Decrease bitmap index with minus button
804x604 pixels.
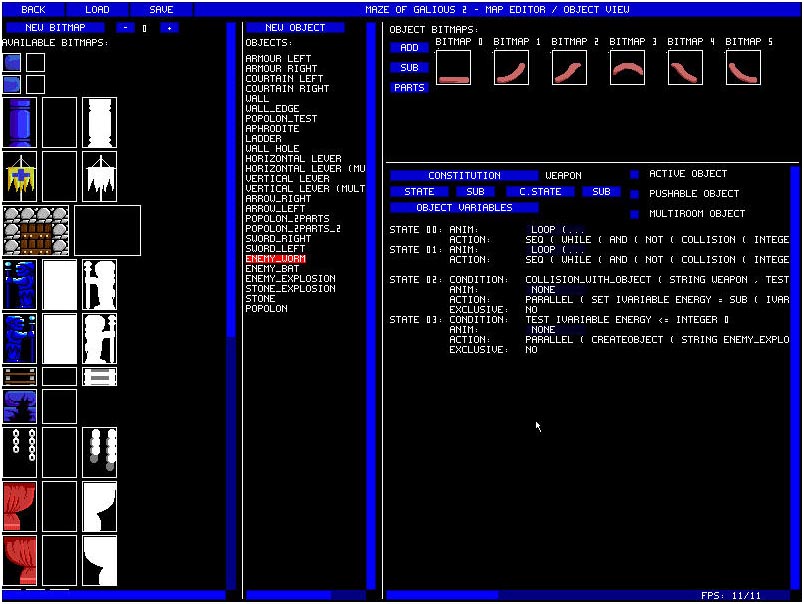click(125, 28)
